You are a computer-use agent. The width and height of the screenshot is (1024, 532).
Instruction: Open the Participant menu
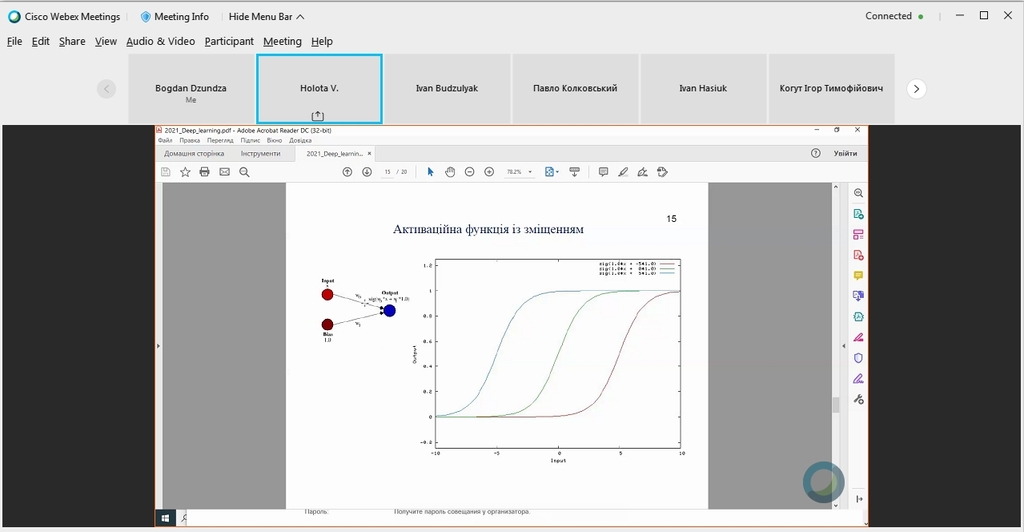229,41
